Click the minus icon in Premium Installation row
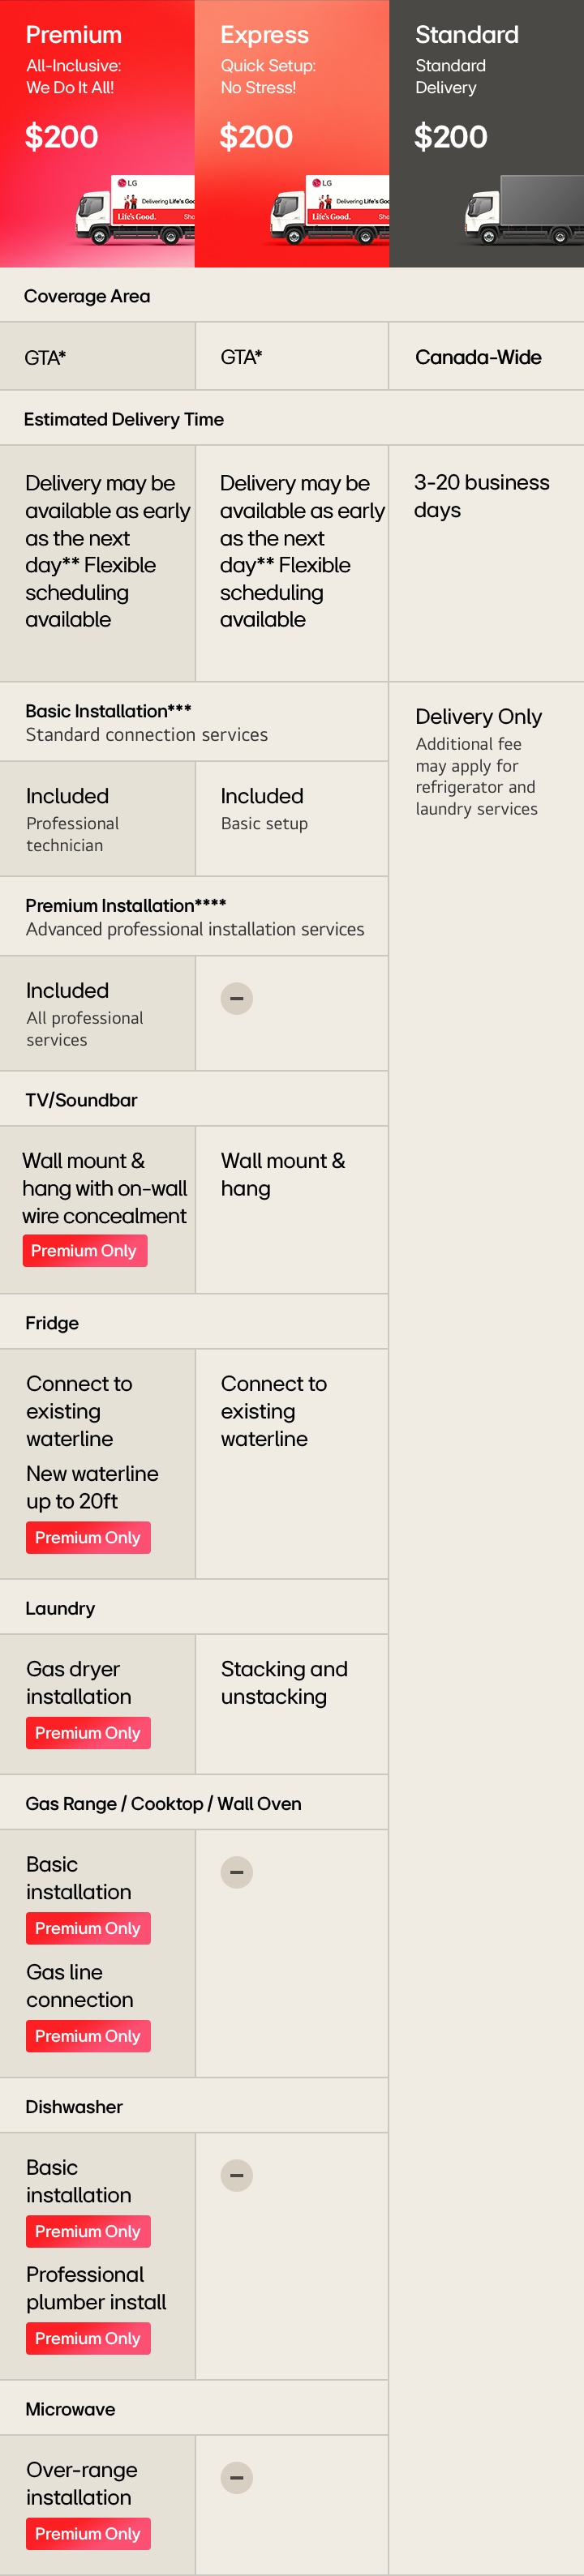Screen dimensions: 584x2576 pyautogui.click(x=237, y=998)
